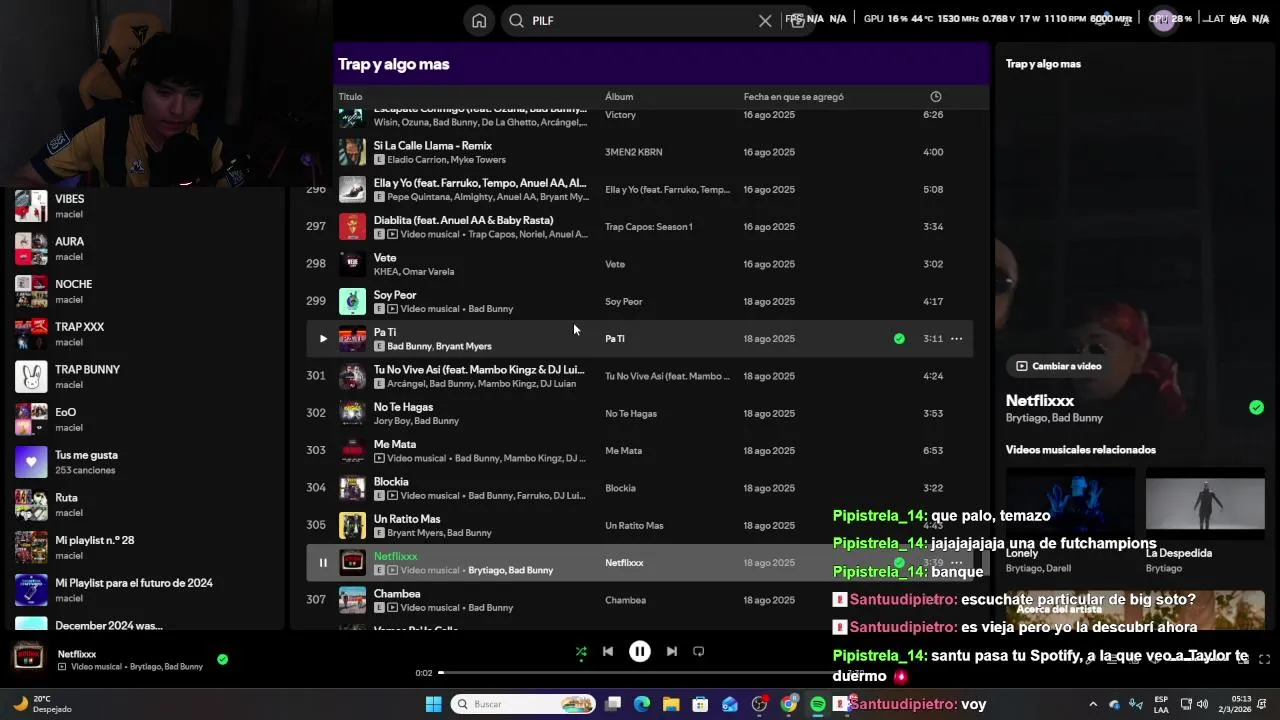Open Microsoft Store from the taskbar
Viewport: 1280px width, 720px height.
click(x=700, y=704)
